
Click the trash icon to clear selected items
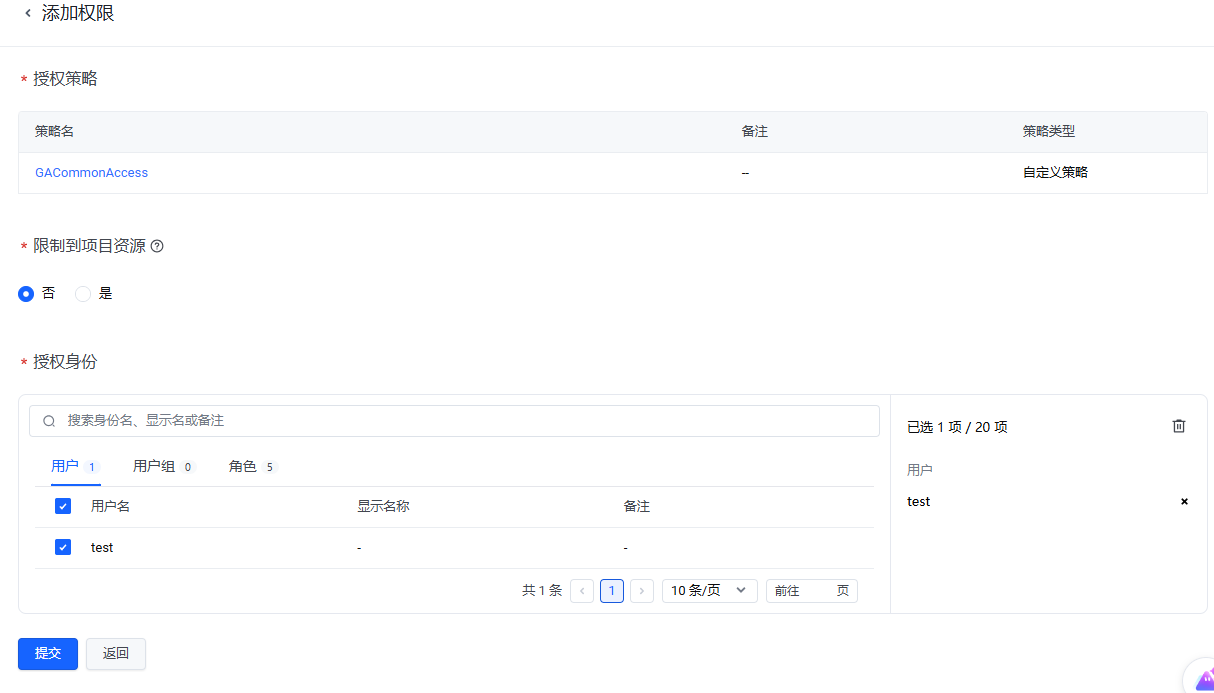click(1179, 426)
